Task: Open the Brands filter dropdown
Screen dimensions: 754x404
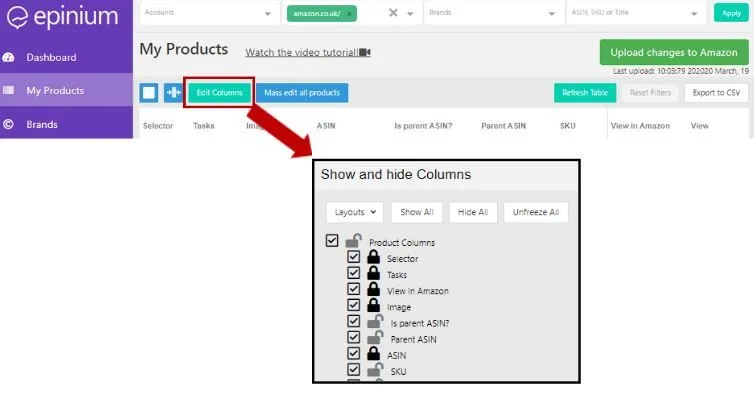Action: coord(493,13)
